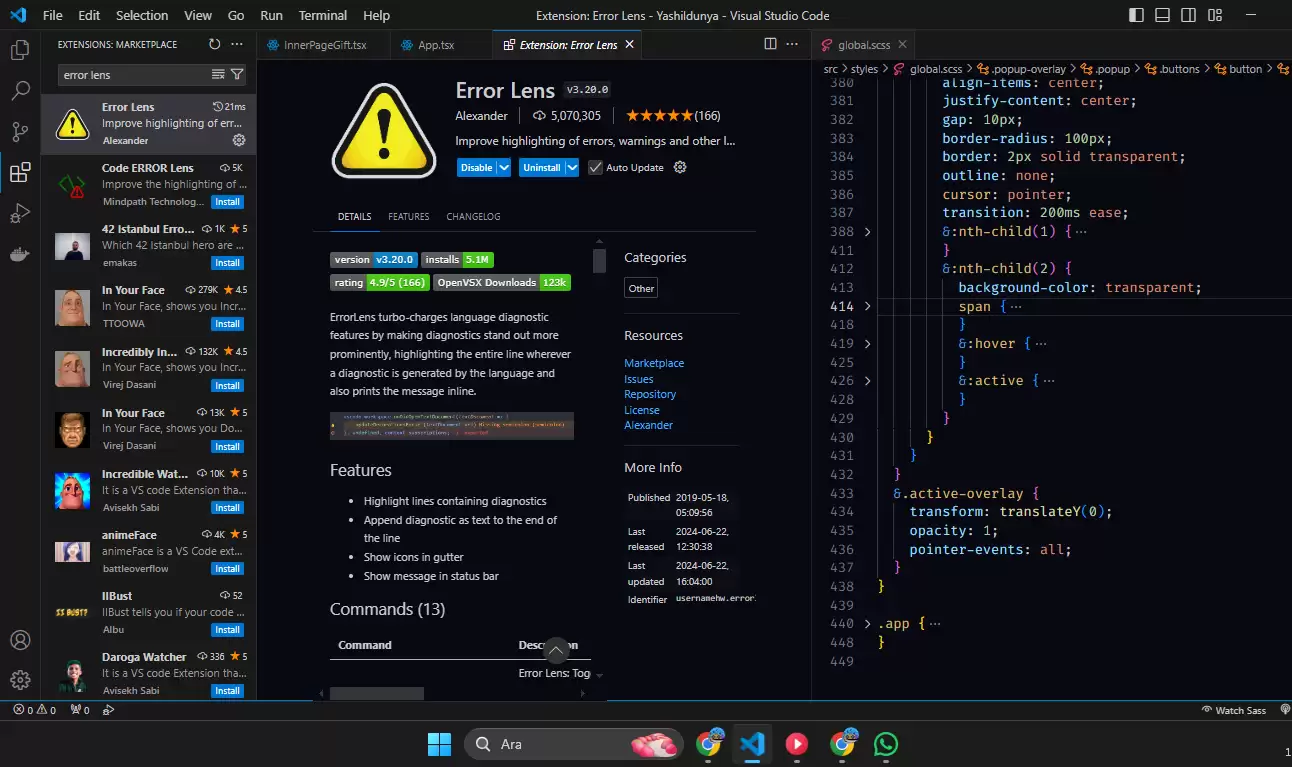Open the Repository resource link
The width and height of the screenshot is (1292, 767).
(x=650, y=394)
